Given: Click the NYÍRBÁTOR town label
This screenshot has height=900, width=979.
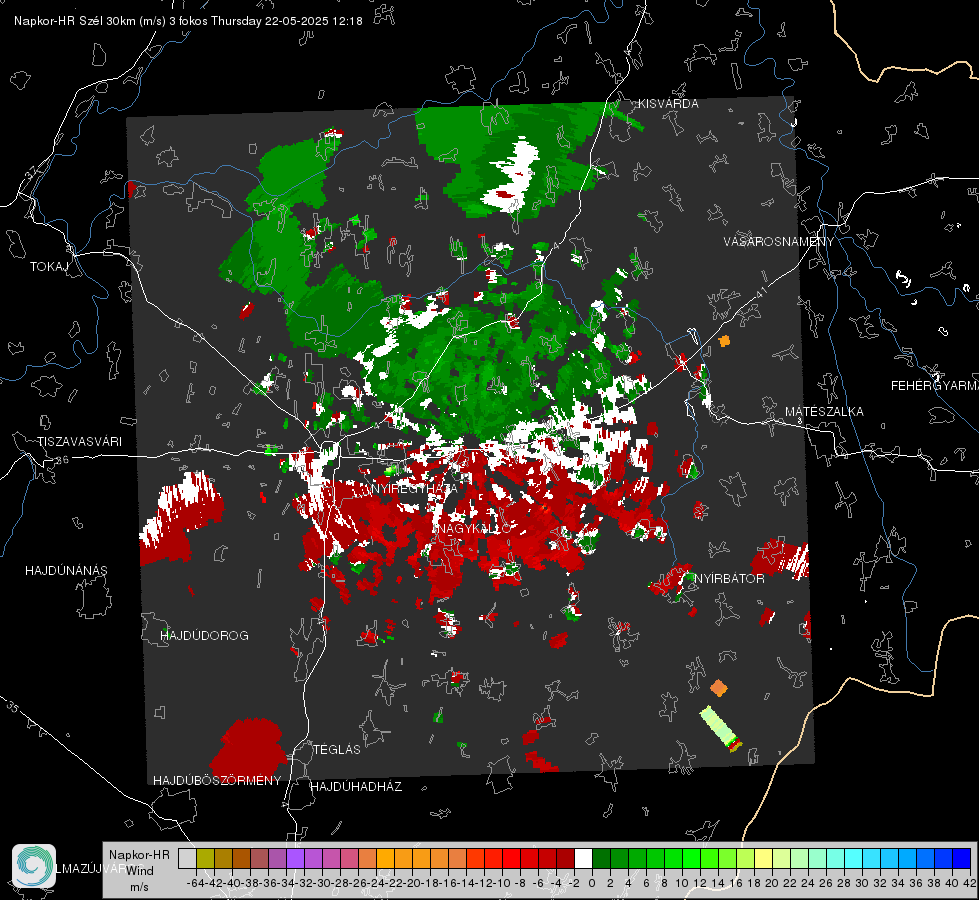Looking at the screenshot, I should (729, 579).
